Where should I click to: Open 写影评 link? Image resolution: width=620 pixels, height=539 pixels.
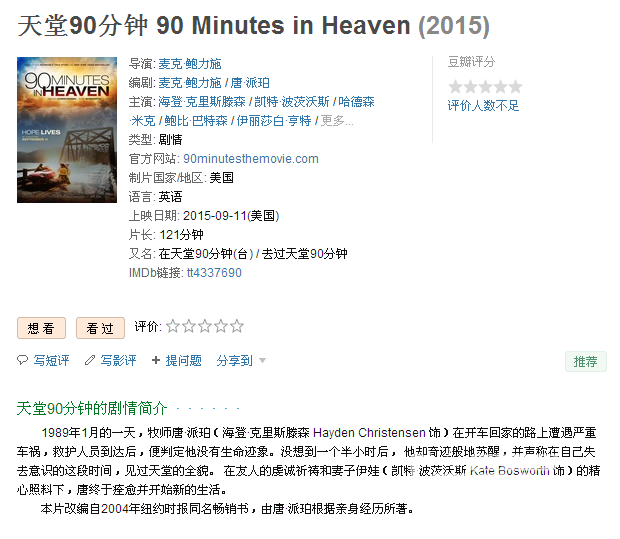coord(118,361)
